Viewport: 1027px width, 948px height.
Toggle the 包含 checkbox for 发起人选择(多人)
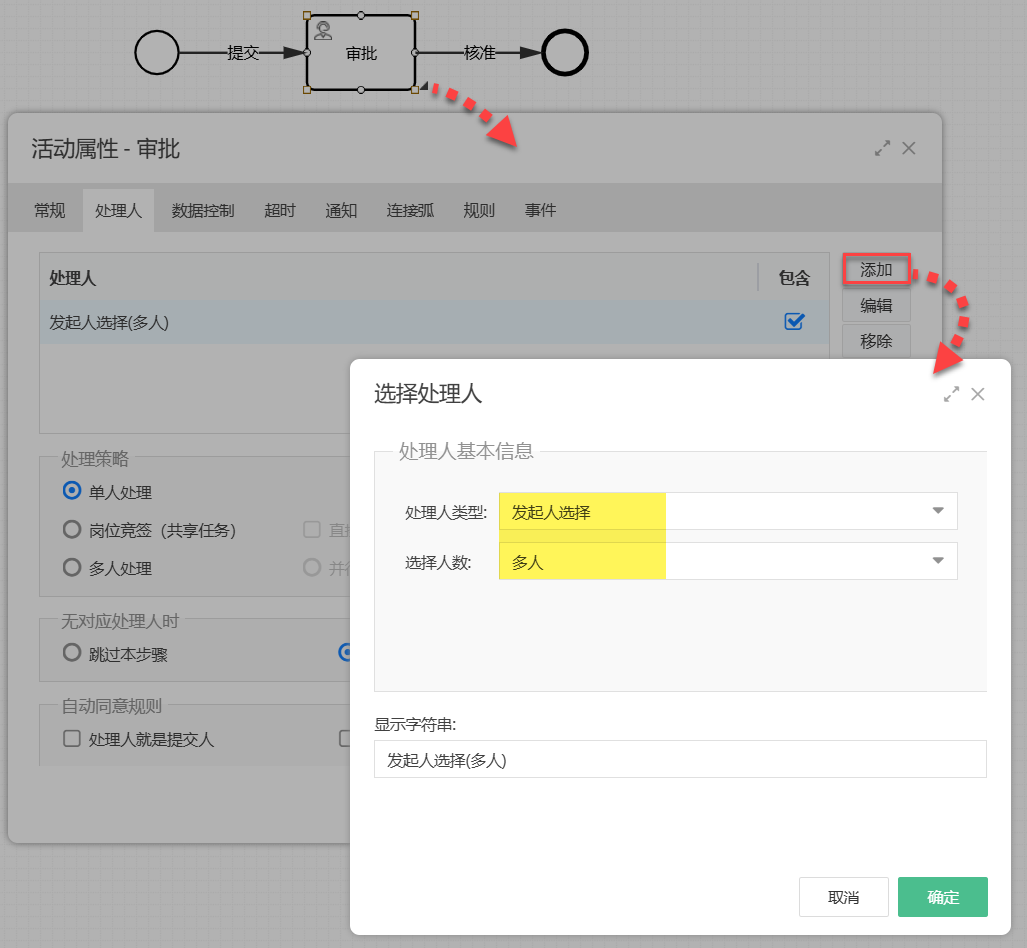click(x=793, y=321)
